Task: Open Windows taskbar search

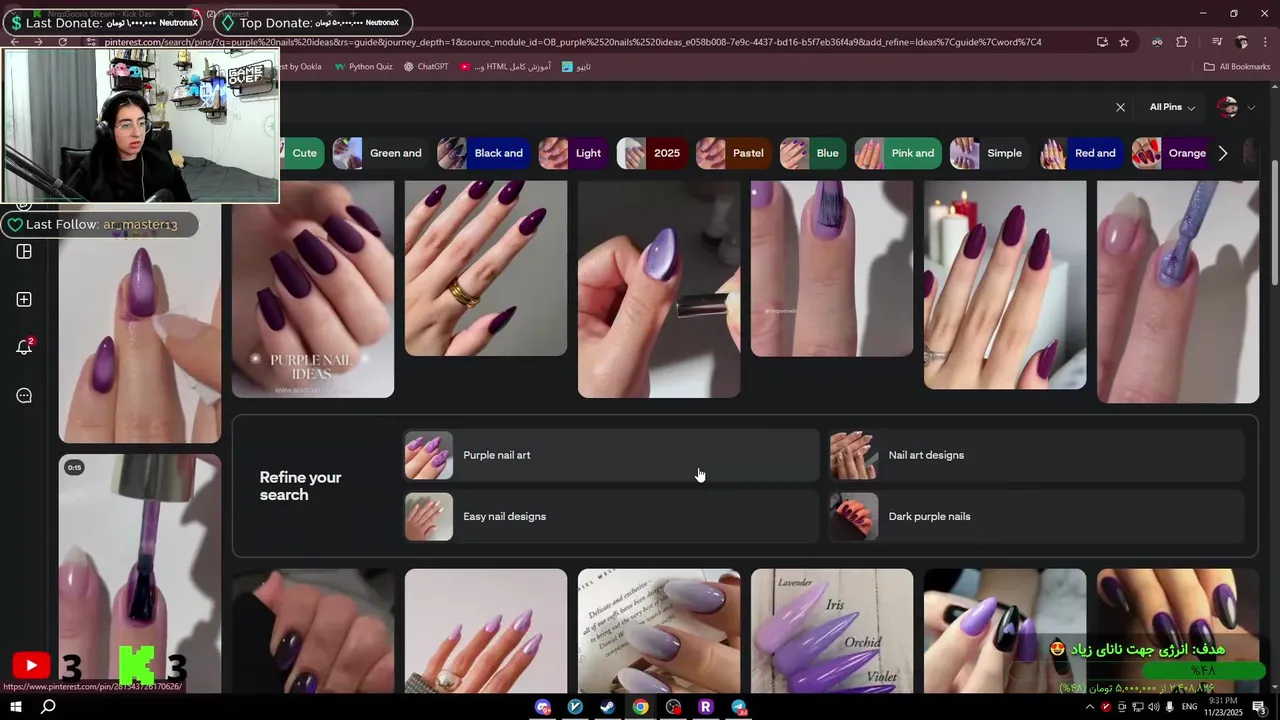Action: pyautogui.click(x=47, y=707)
